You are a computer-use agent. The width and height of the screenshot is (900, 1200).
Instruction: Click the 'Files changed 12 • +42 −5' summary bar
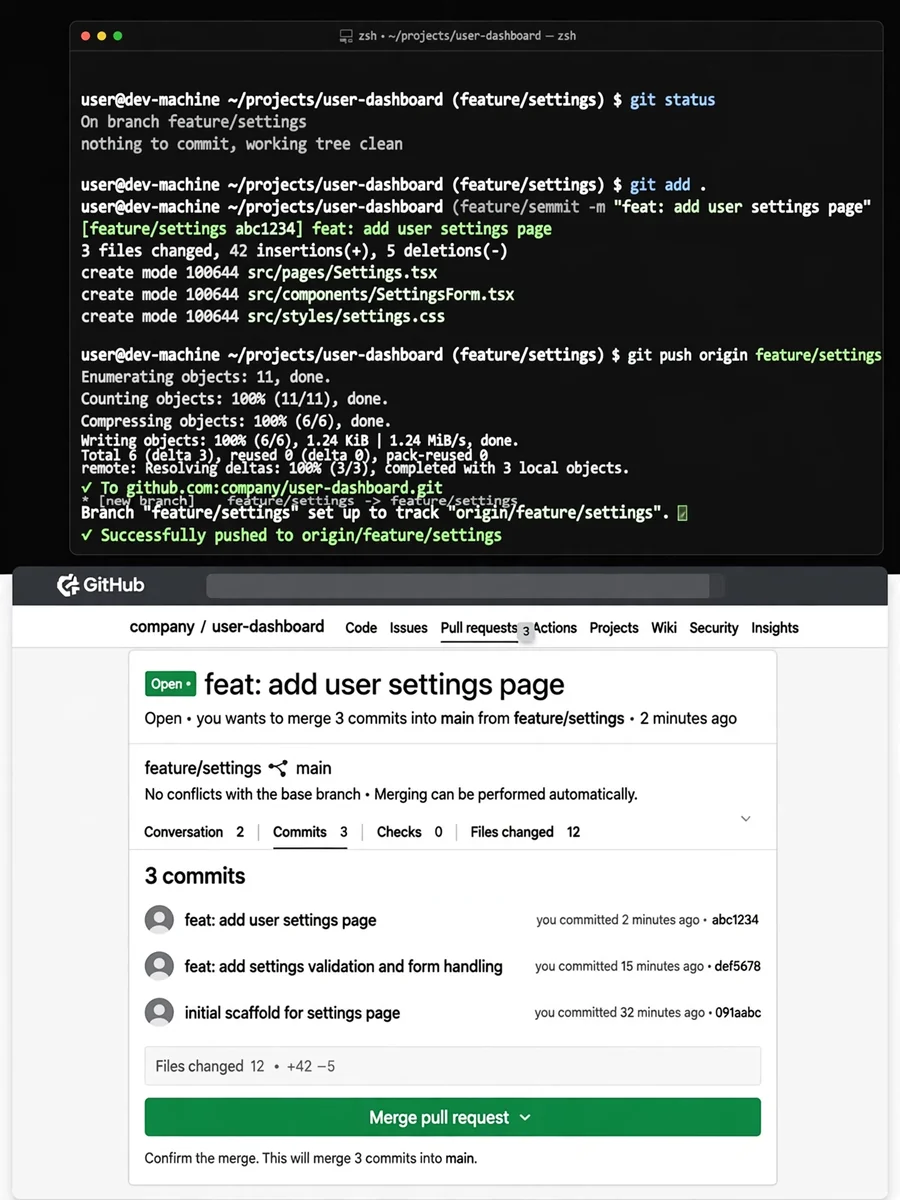[x=452, y=1066]
